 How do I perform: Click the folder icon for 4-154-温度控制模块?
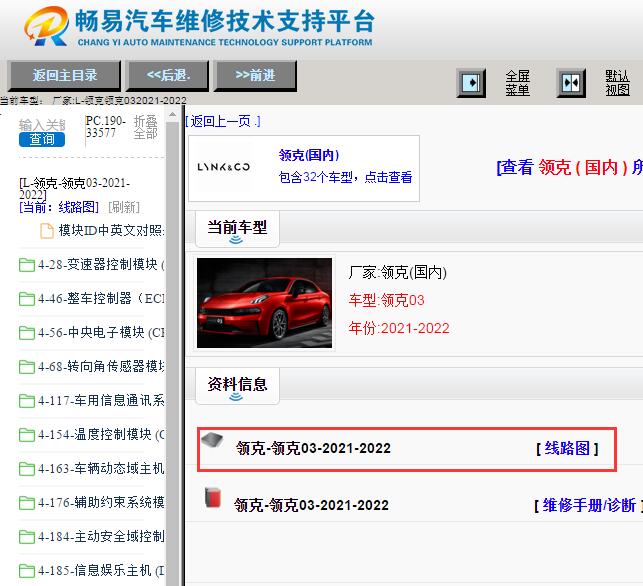[27, 435]
